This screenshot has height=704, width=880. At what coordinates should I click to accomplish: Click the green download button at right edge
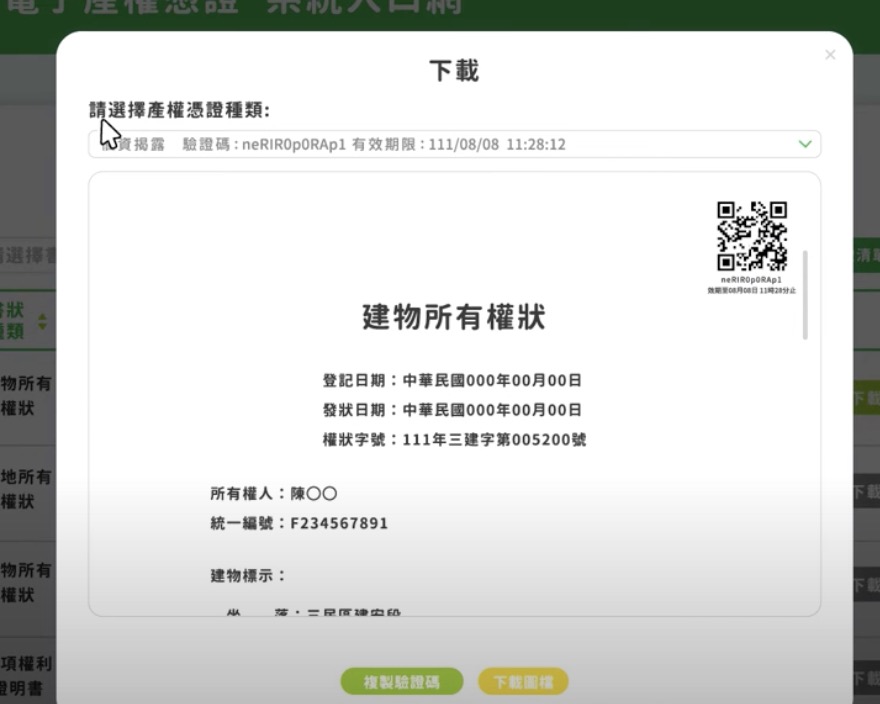tap(866, 399)
